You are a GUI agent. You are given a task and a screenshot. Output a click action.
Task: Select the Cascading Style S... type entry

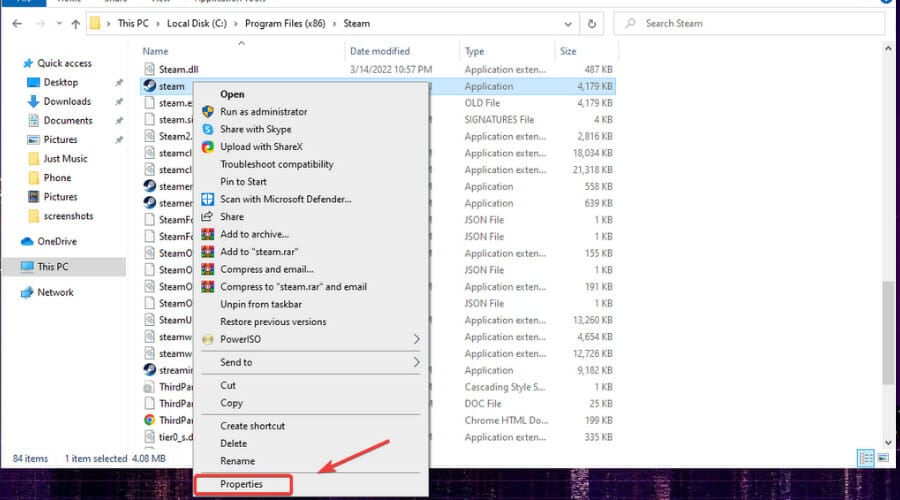click(x=505, y=387)
